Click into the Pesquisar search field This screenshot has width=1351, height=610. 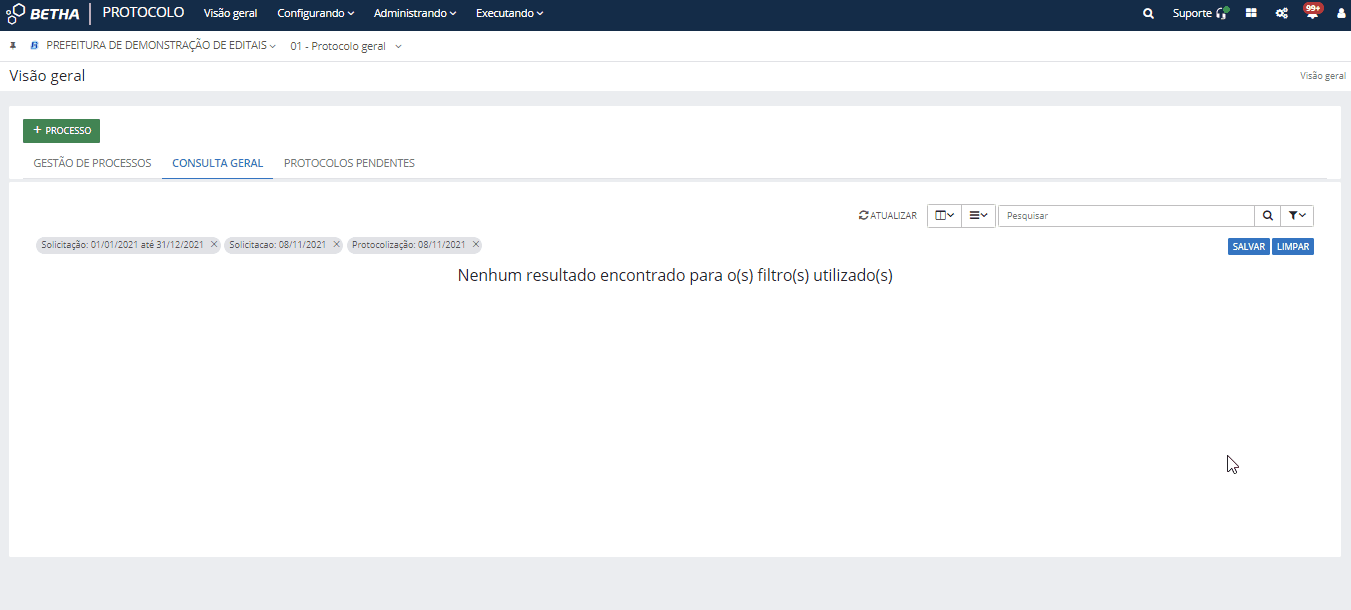[x=1126, y=216]
